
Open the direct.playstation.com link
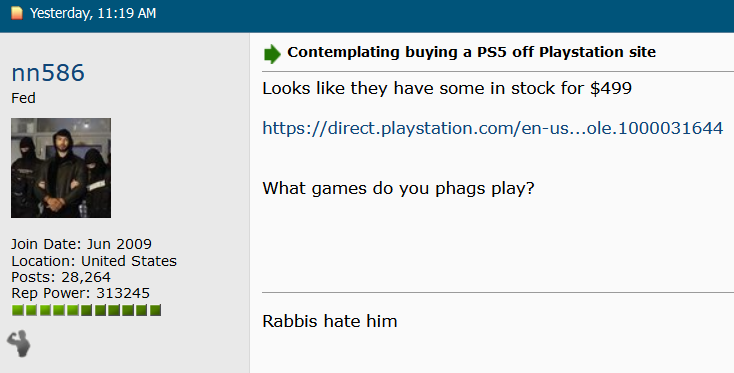492,128
